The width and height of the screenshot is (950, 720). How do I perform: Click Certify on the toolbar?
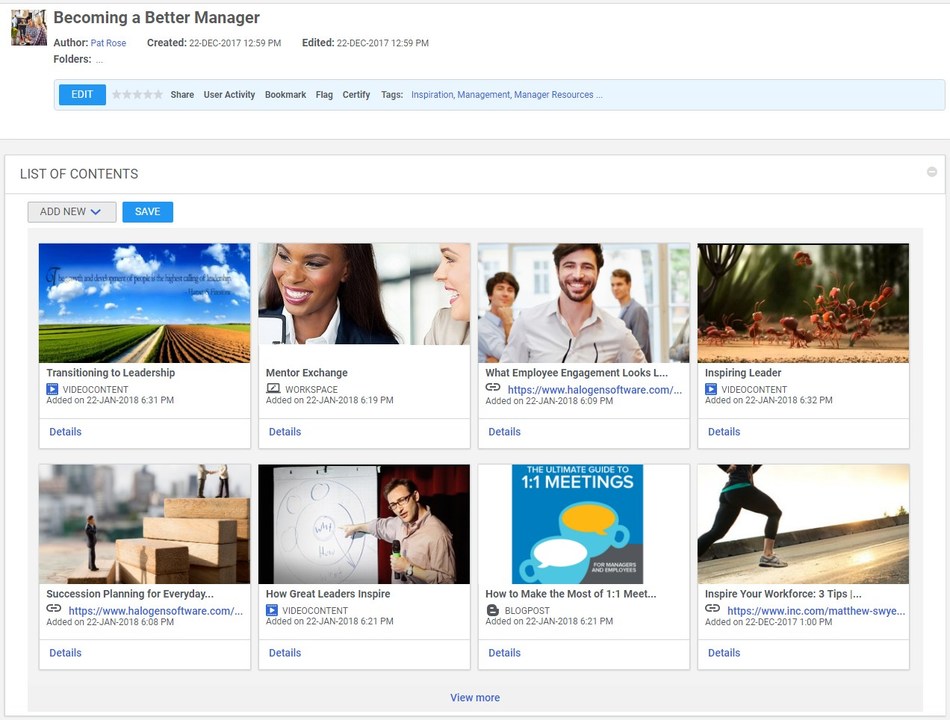[x=356, y=94]
